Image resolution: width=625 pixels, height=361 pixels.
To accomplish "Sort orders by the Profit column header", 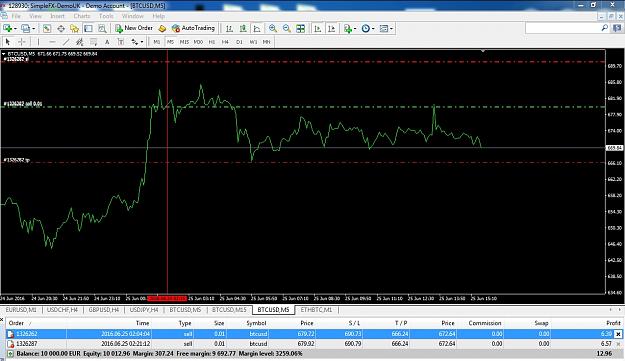I will pos(613,323).
